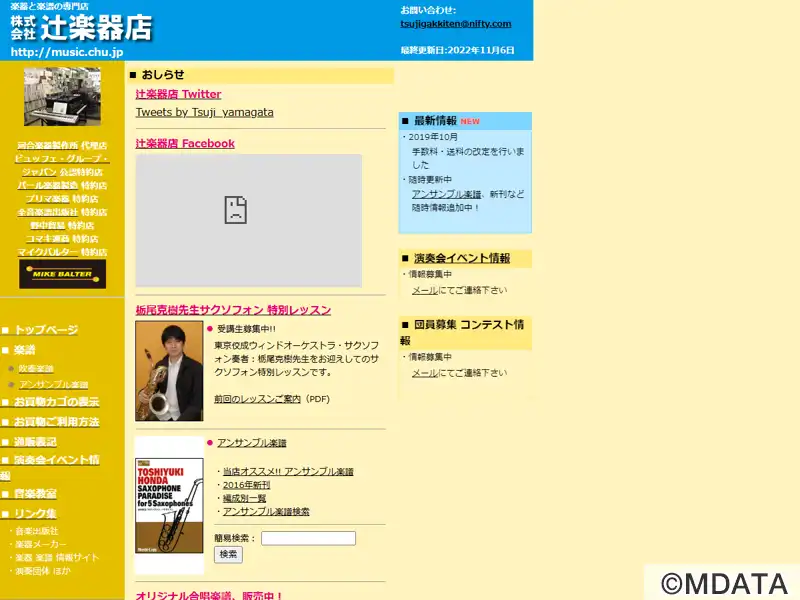
Task: Open お買物ご利用方法 in sidebar
Action: 57,422
